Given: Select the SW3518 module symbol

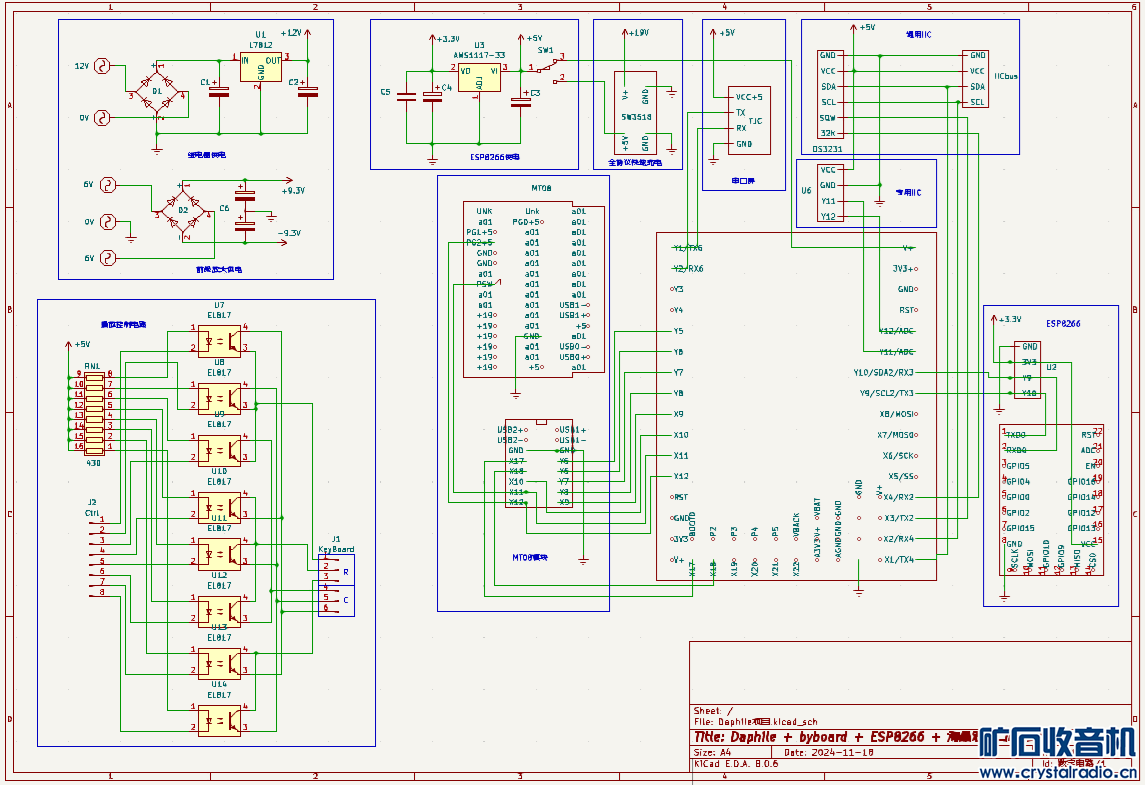Looking at the screenshot, I should tap(635, 112).
